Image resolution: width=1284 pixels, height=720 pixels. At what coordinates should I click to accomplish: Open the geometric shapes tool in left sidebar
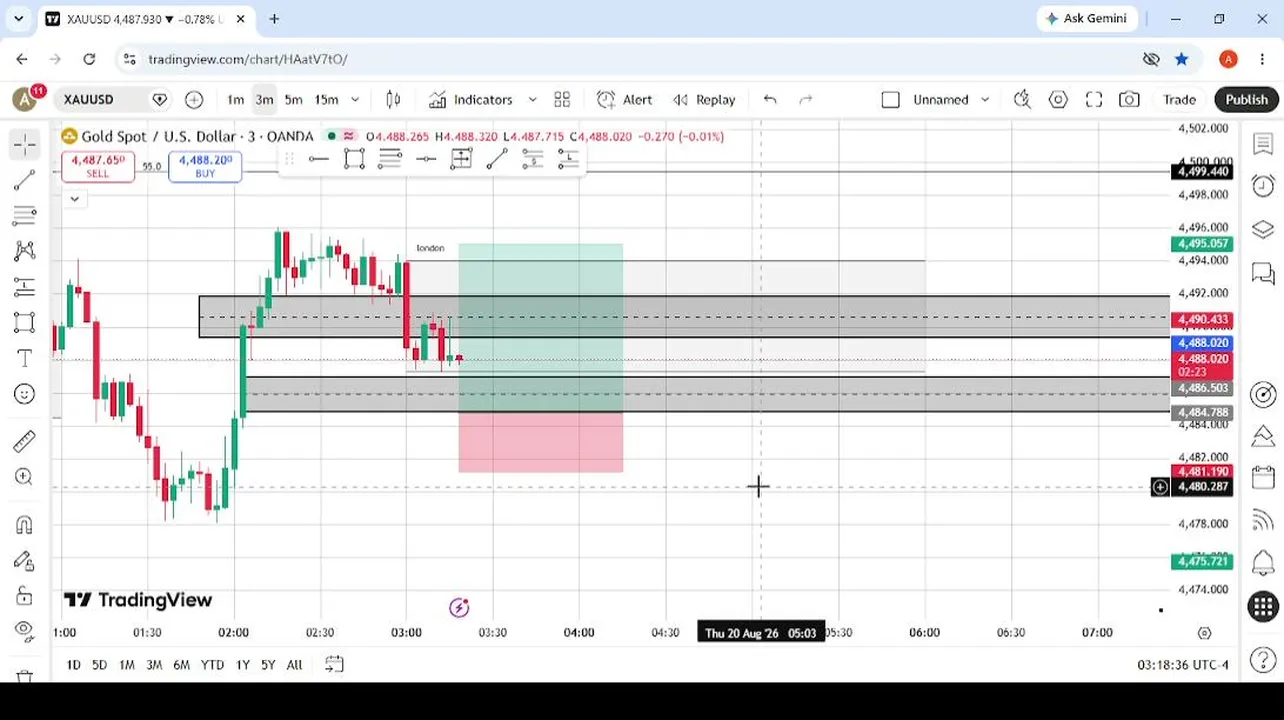tap(25, 323)
